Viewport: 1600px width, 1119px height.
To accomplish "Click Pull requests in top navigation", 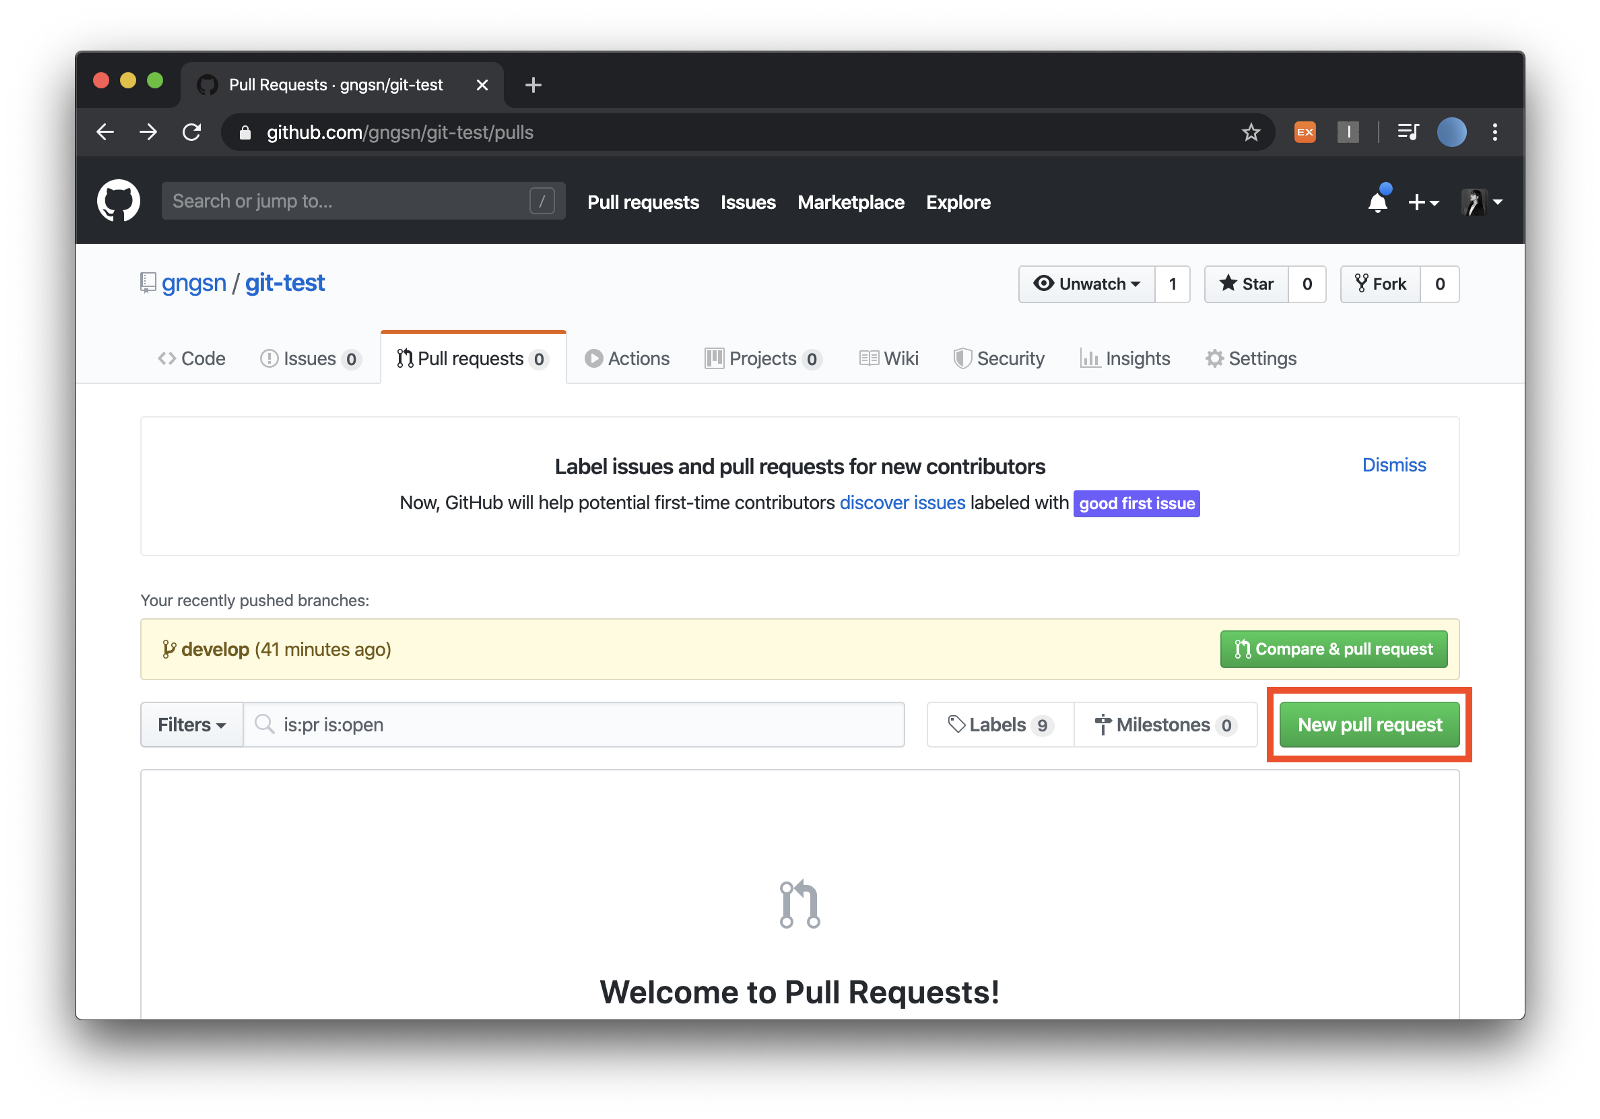I will (x=643, y=202).
